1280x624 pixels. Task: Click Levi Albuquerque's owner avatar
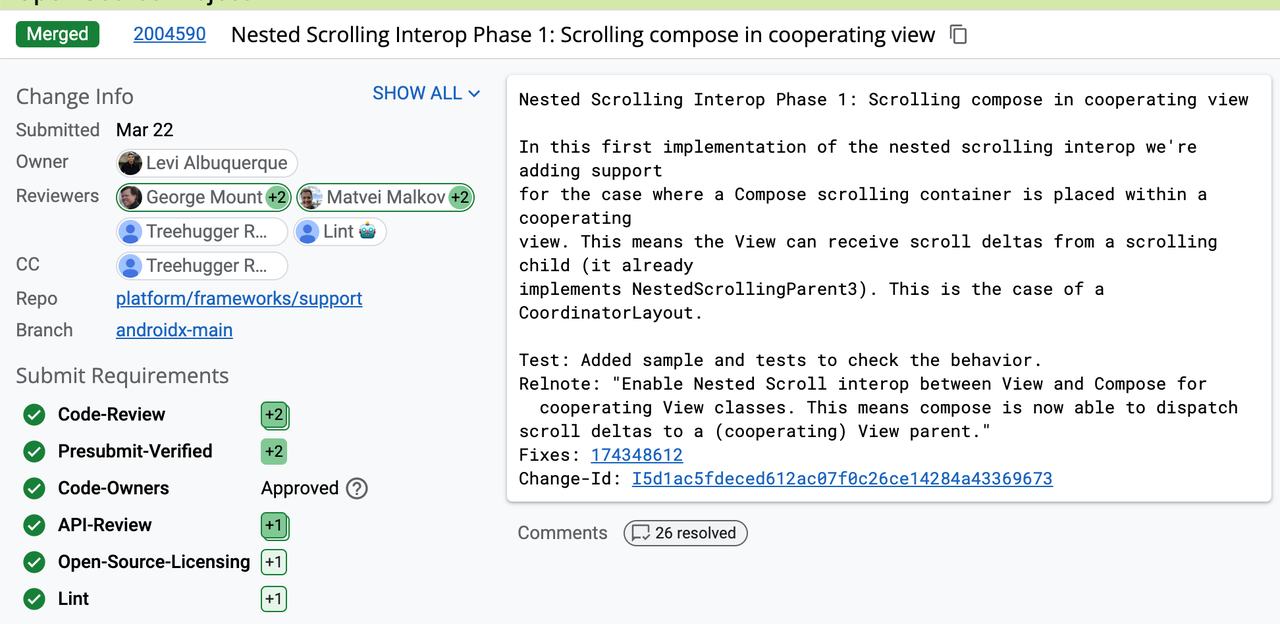click(x=130, y=163)
